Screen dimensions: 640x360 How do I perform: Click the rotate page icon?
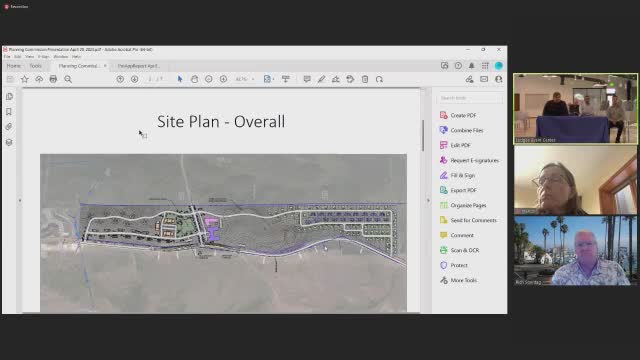379,79
